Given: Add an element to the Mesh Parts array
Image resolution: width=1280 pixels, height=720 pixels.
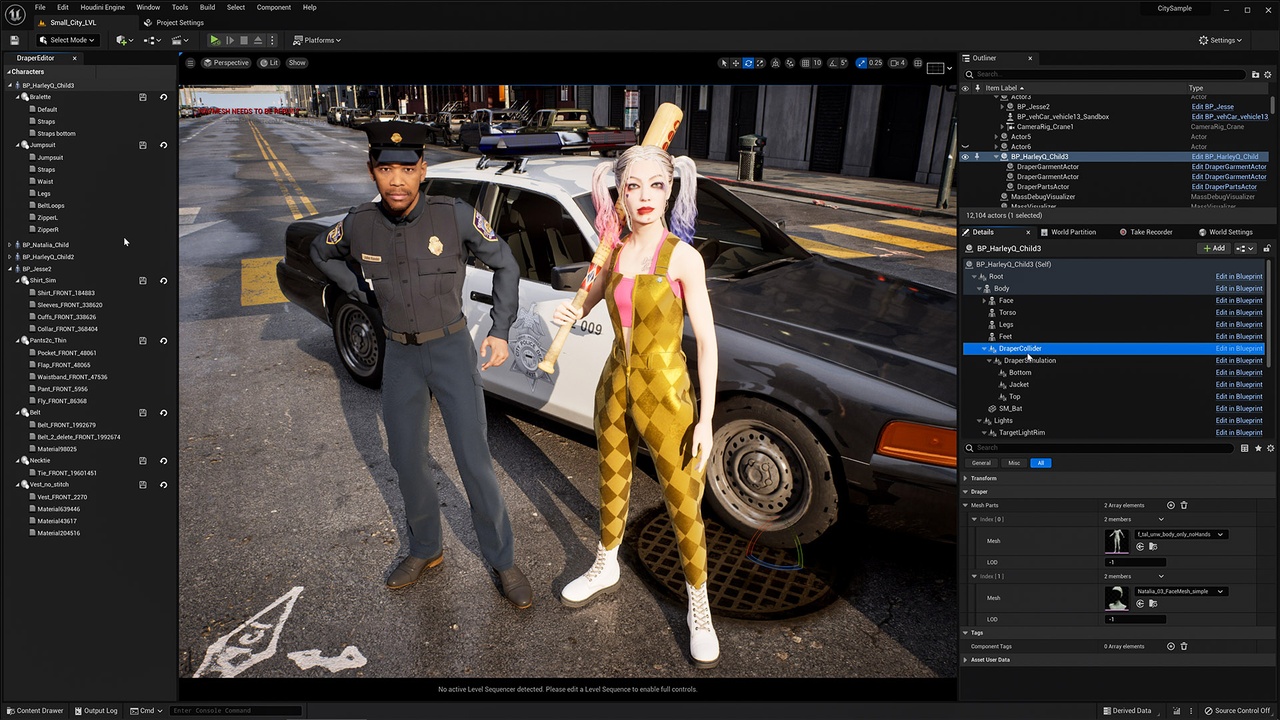Looking at the screenshot, I should 1171,505.
